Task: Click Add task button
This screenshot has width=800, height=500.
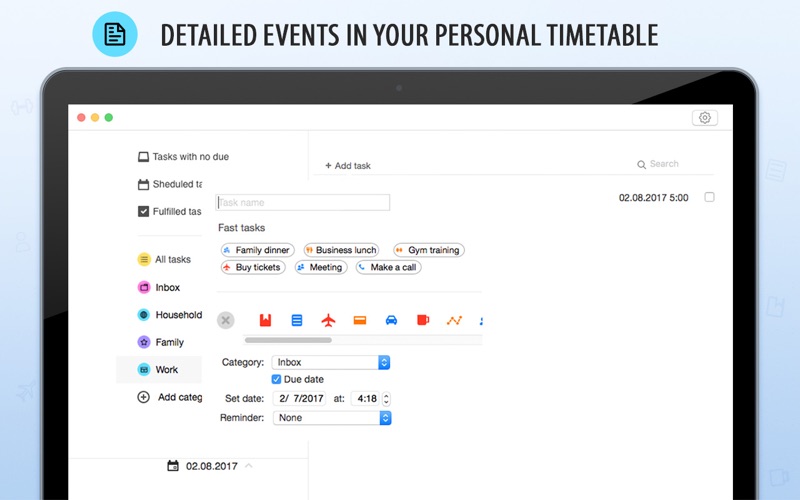Action: 348,166
